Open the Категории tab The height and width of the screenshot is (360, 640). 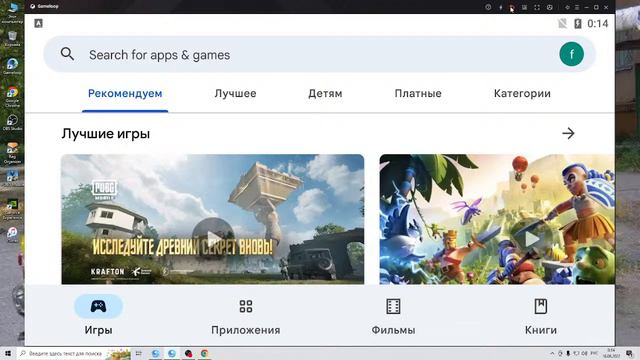(522, 93)
